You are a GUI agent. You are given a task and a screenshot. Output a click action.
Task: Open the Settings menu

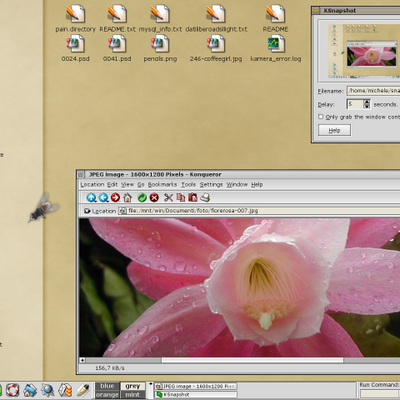coord(211,184)
